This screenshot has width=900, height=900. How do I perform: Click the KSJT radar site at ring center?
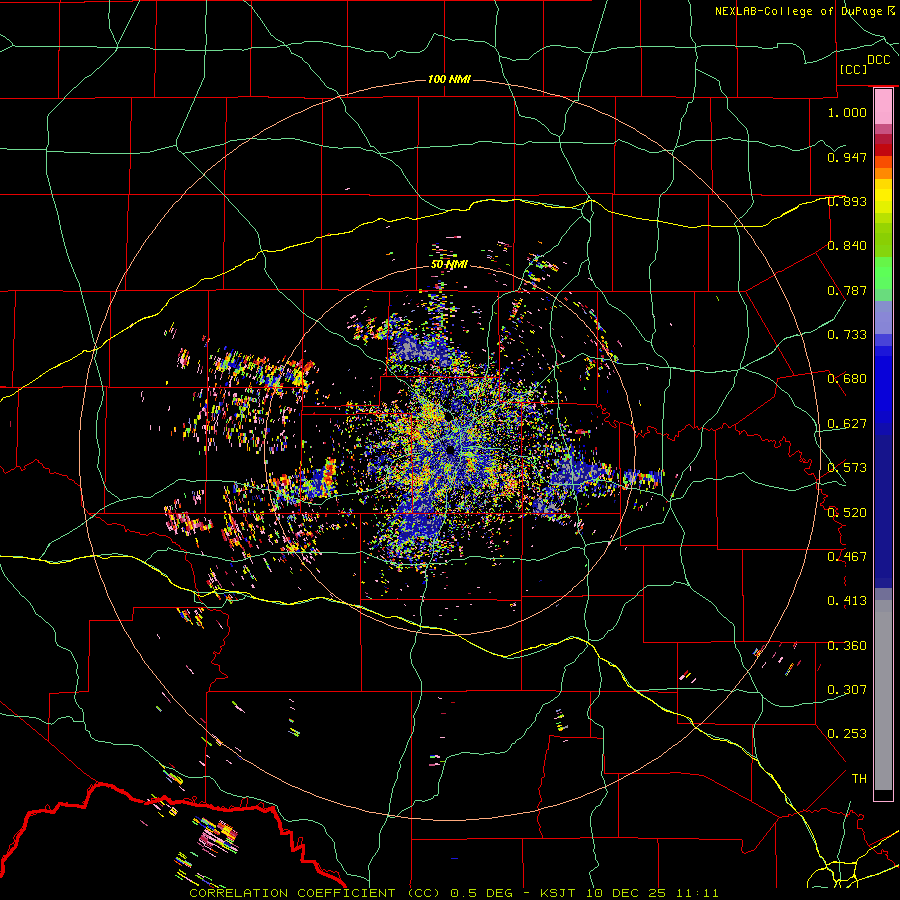[451, 450]
